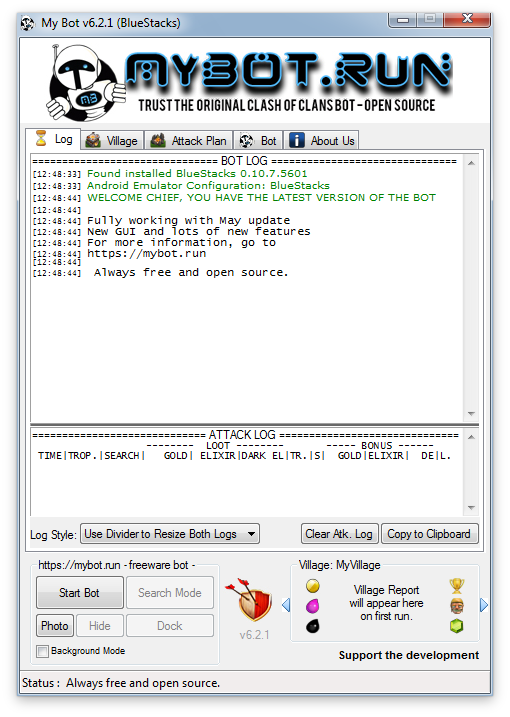Click the https://mybot.run line in log

pyautogui.click(x=147, y=253)
